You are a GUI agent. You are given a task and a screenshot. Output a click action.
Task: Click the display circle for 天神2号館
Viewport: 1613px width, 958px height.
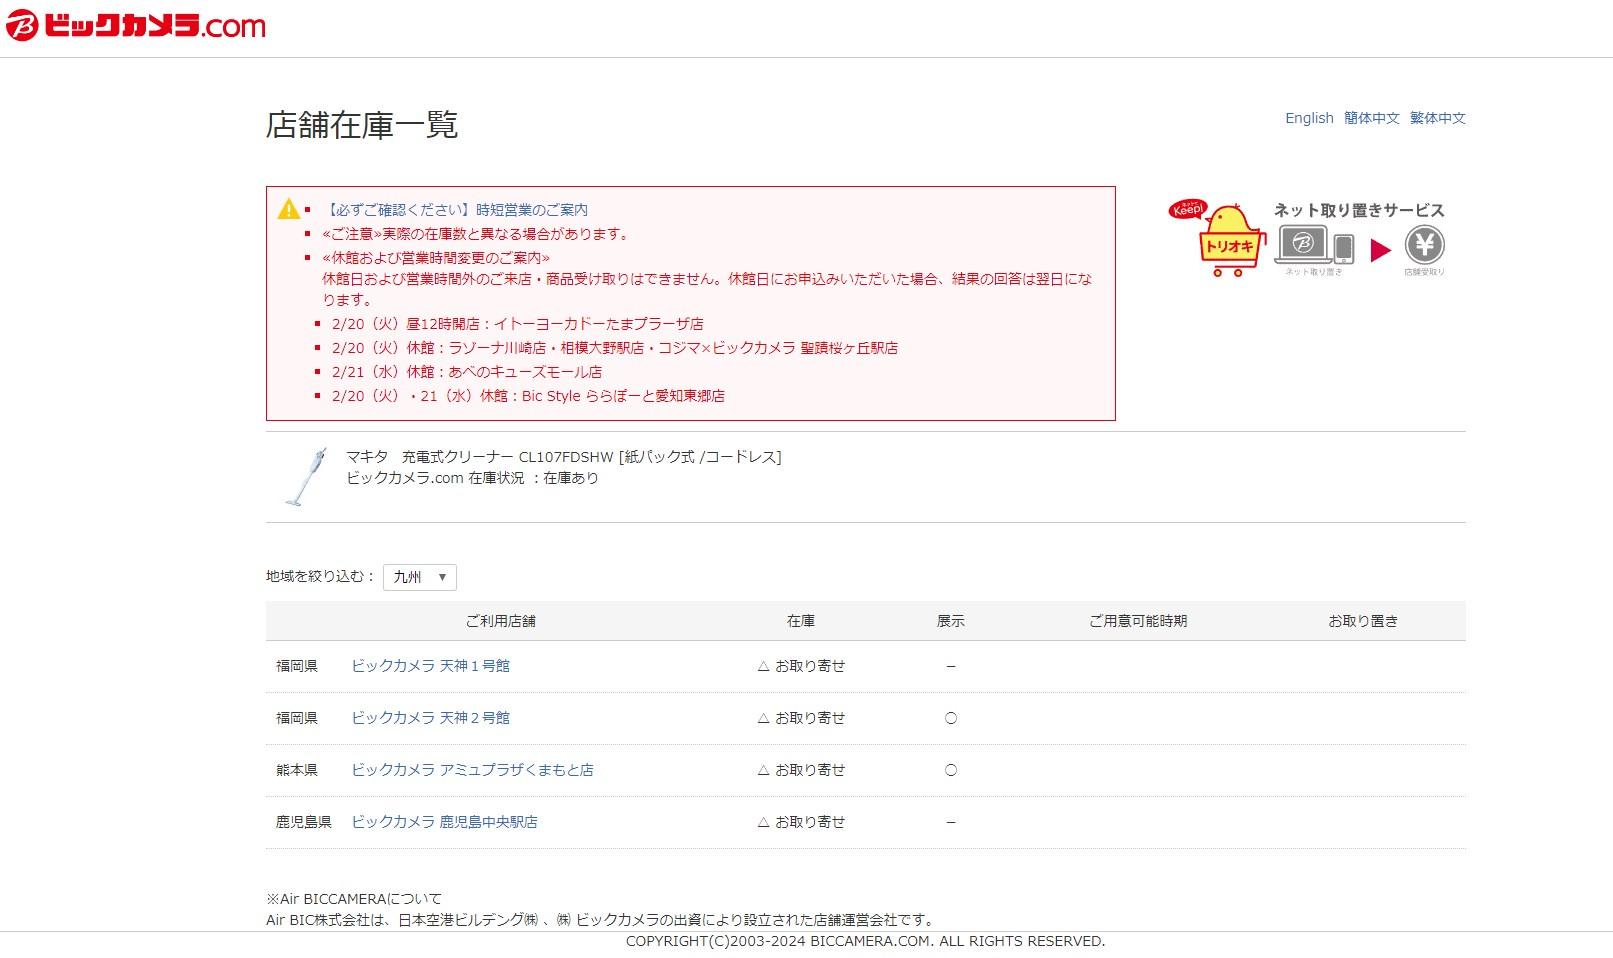click(x=951, y=718)
